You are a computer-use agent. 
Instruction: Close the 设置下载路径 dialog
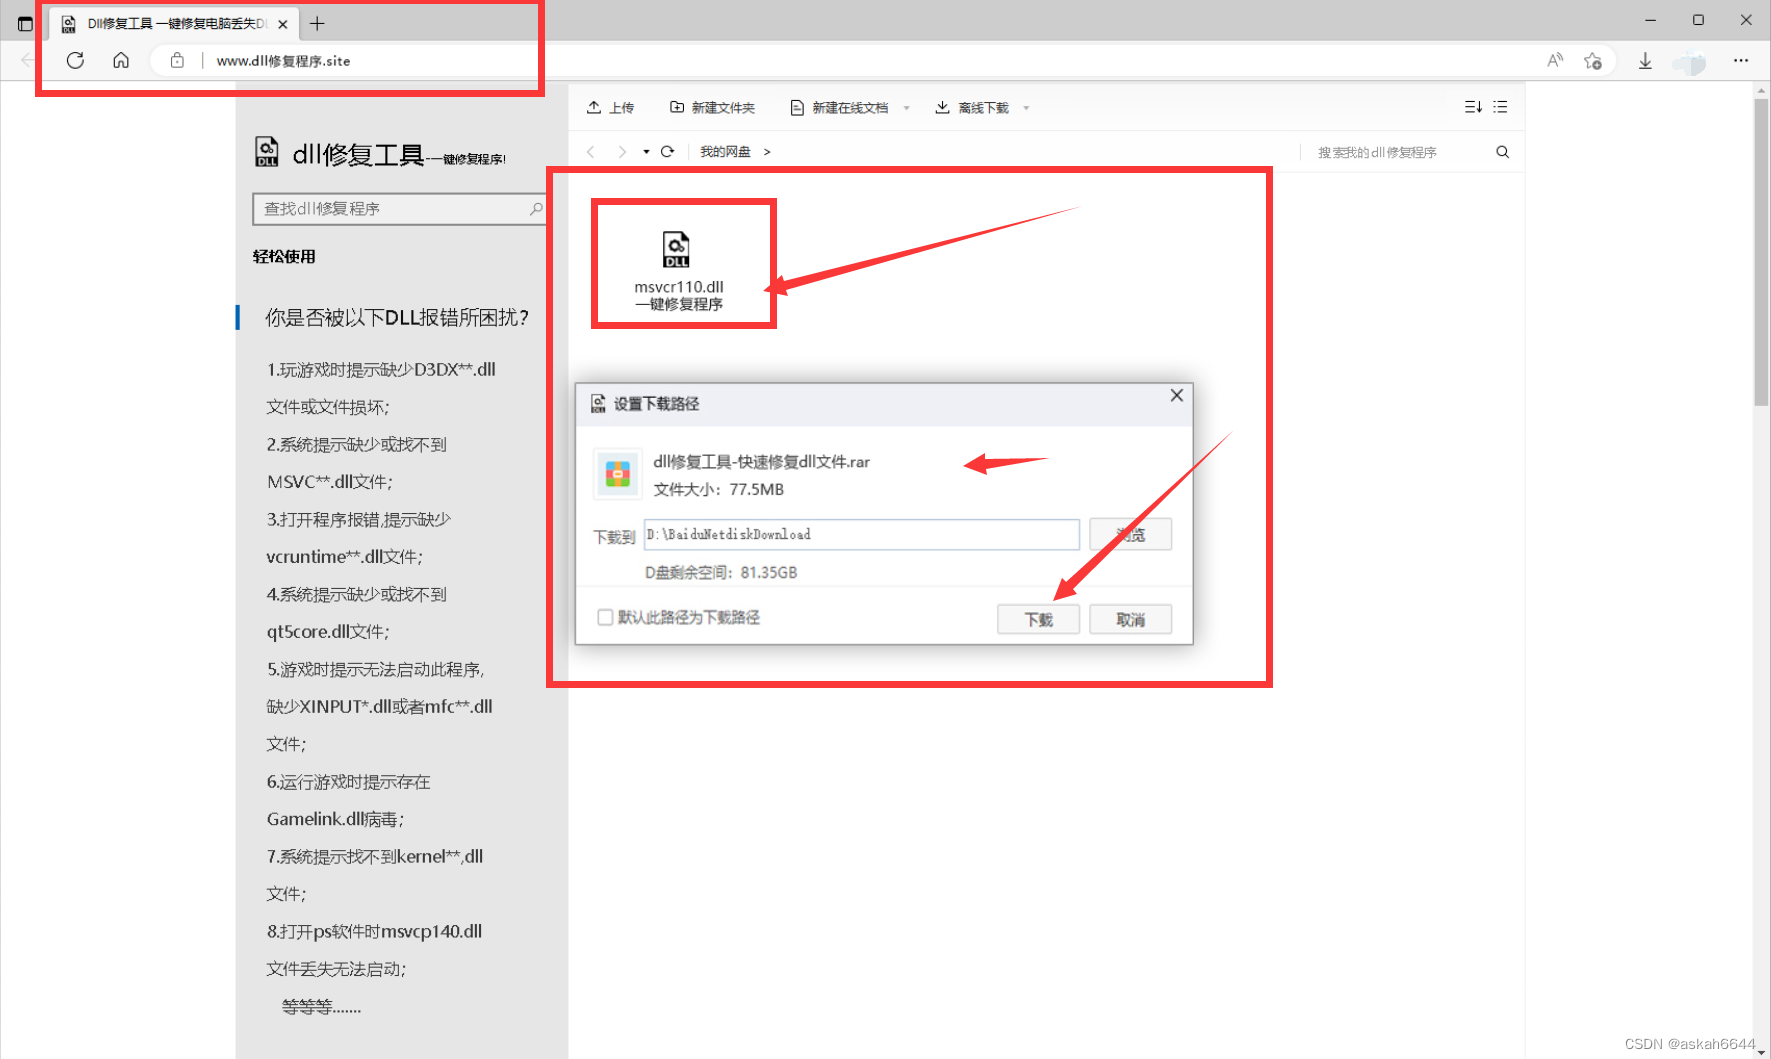point(1177,396)
